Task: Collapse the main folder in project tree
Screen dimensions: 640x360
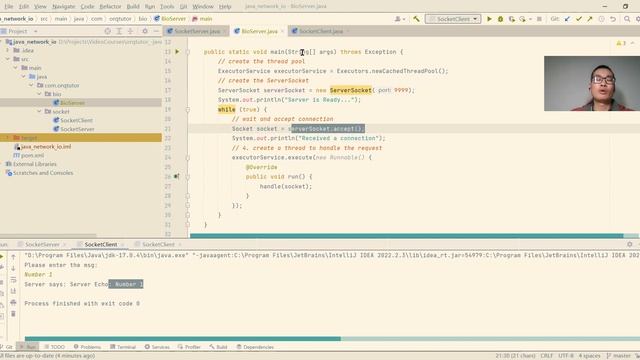Action: tap(16, 68)
